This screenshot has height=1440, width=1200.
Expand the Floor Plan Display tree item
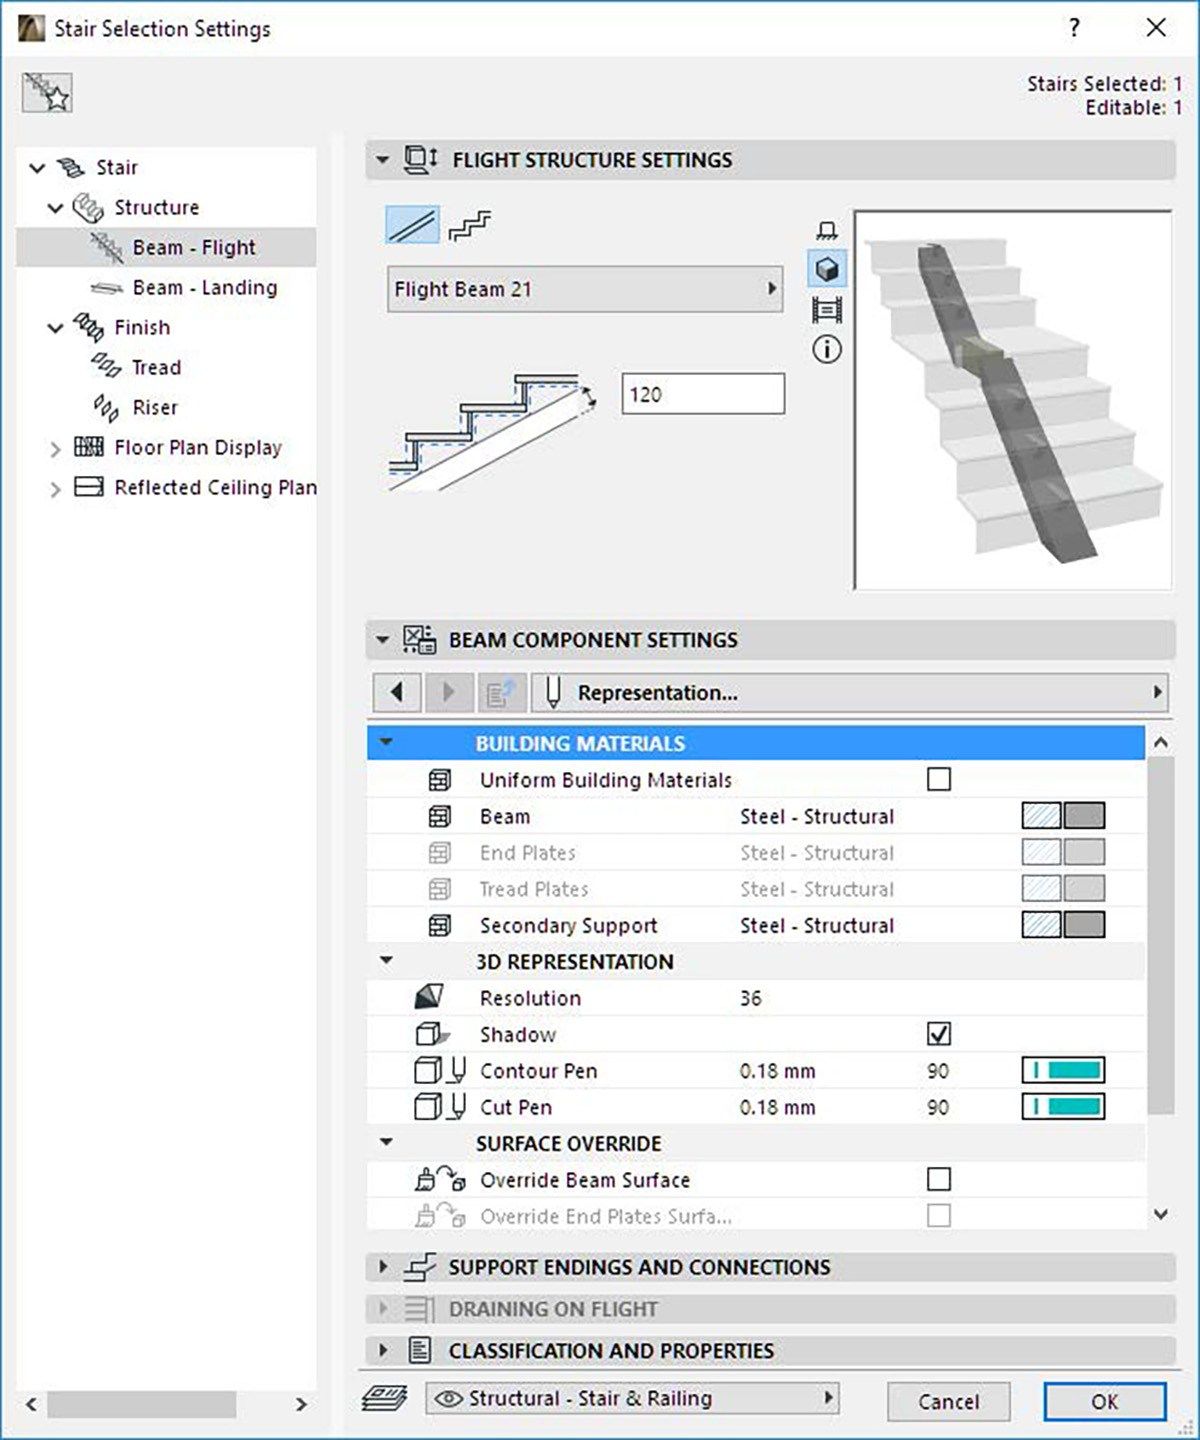click(x=55, y=448)
